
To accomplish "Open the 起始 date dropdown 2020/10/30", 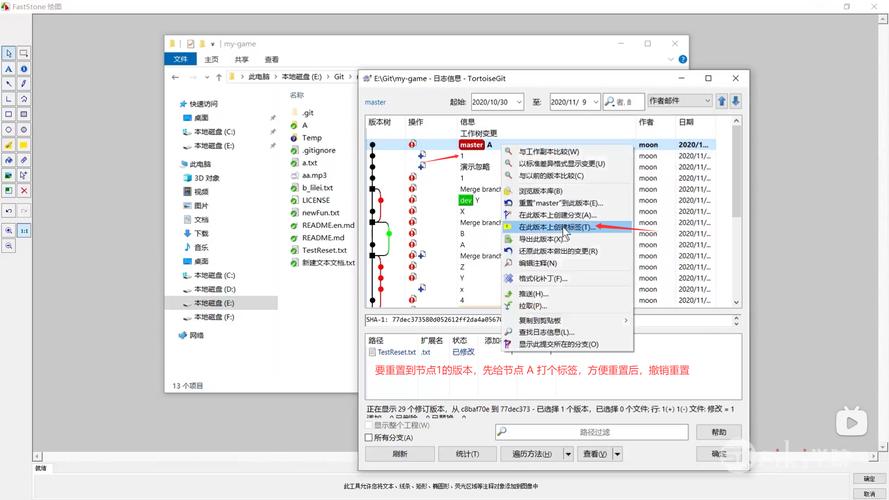I will [x=519, y=102].
